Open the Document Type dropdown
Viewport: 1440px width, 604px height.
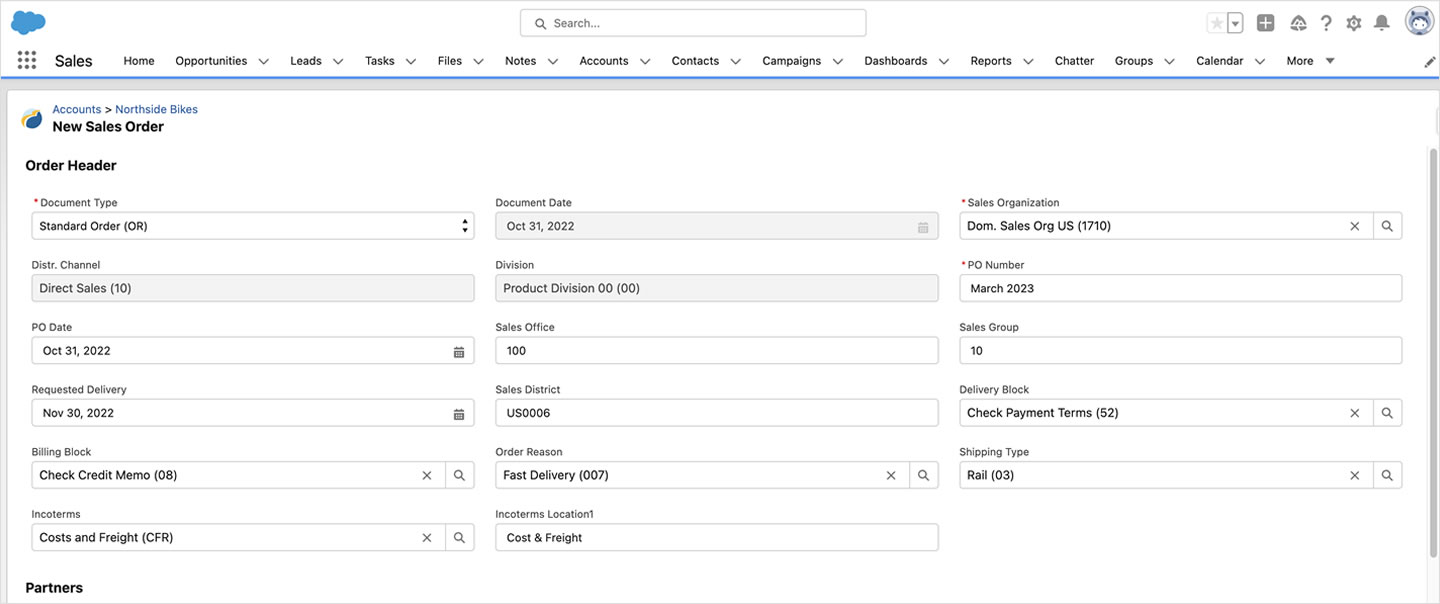(x=253, y=226)
